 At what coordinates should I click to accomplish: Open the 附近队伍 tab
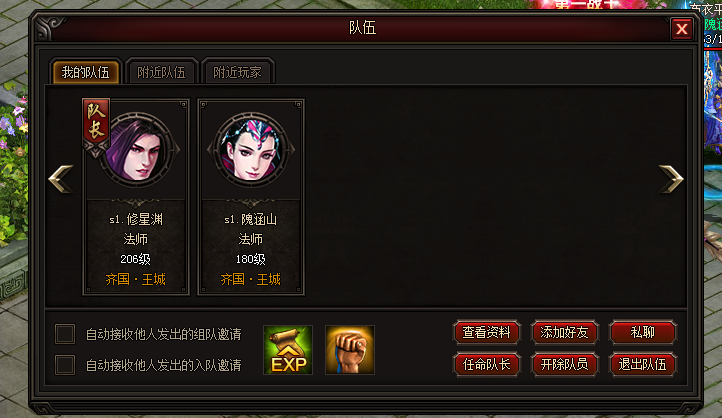(161, 72)
